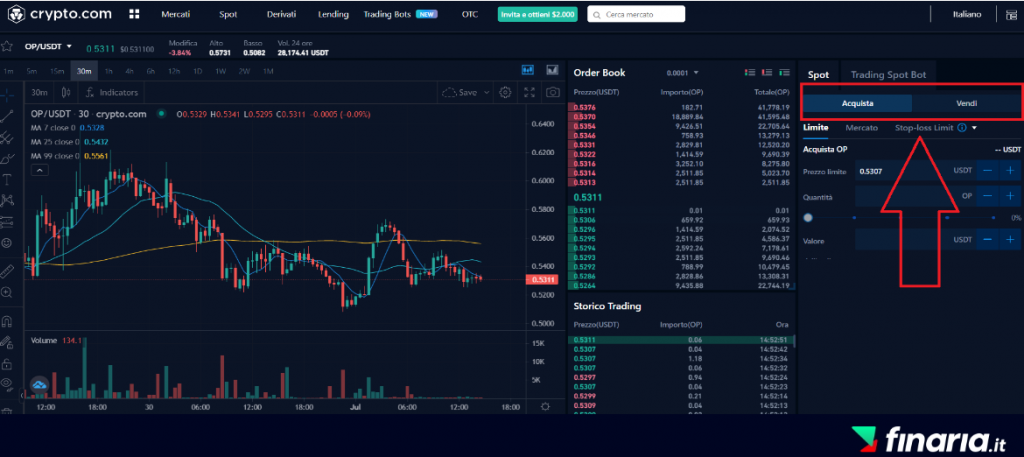Screen dimensions: 1024x457
Task: Open the apps grid menu icon
Action: pyautogui.click(x=135, y=14)
